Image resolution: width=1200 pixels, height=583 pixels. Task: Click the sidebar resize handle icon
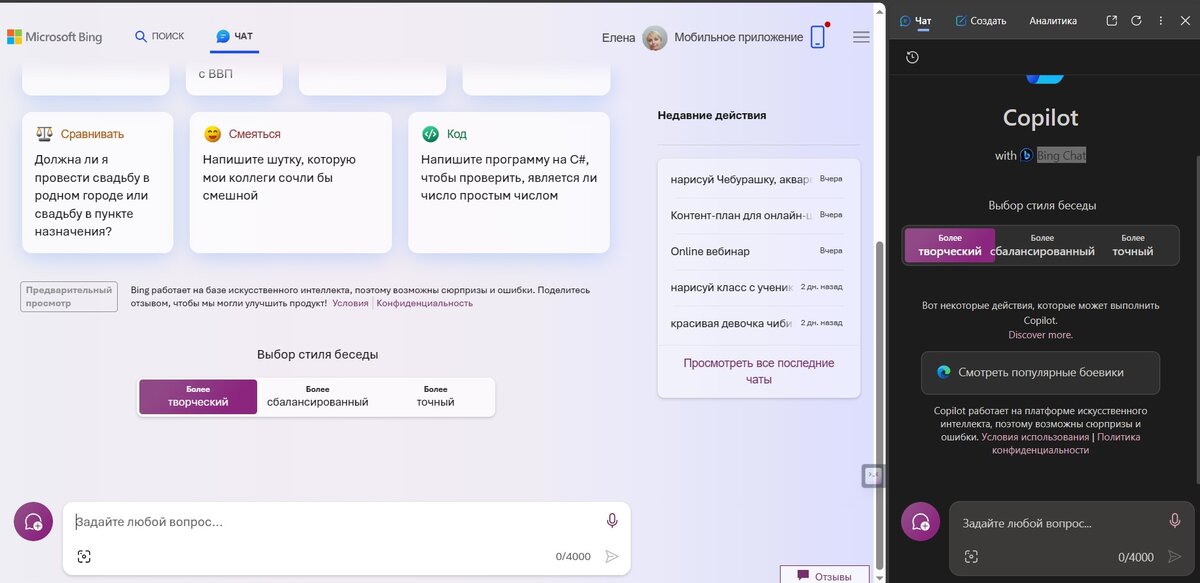click(873, 476)
